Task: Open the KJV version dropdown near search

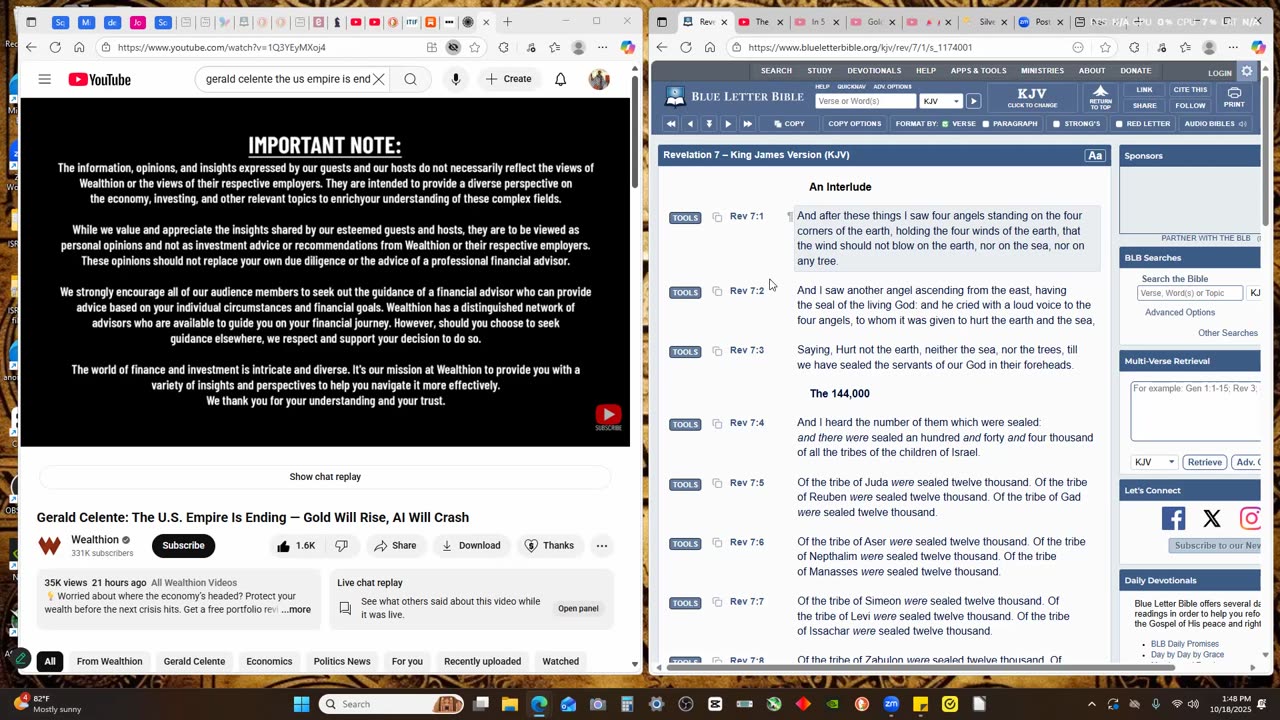Action: [x=940, y=101]
